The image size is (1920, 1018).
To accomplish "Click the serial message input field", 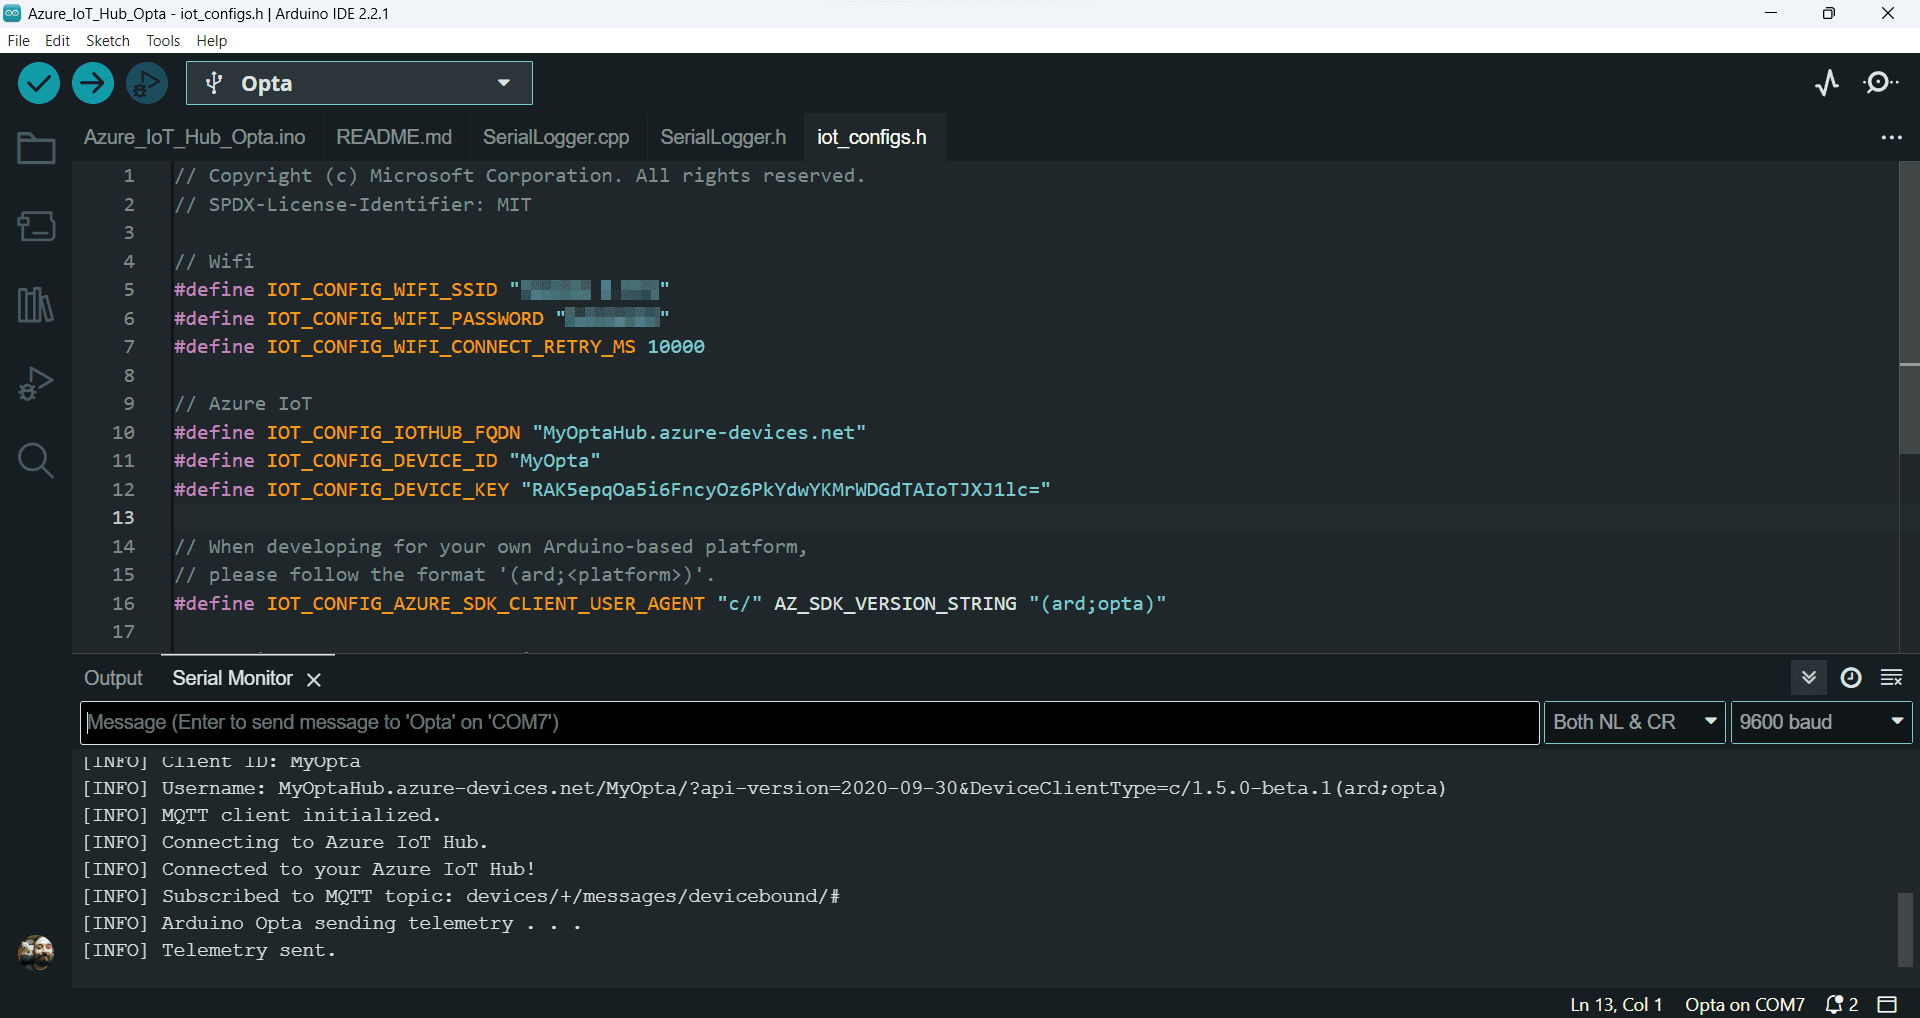I will [808, 722].
